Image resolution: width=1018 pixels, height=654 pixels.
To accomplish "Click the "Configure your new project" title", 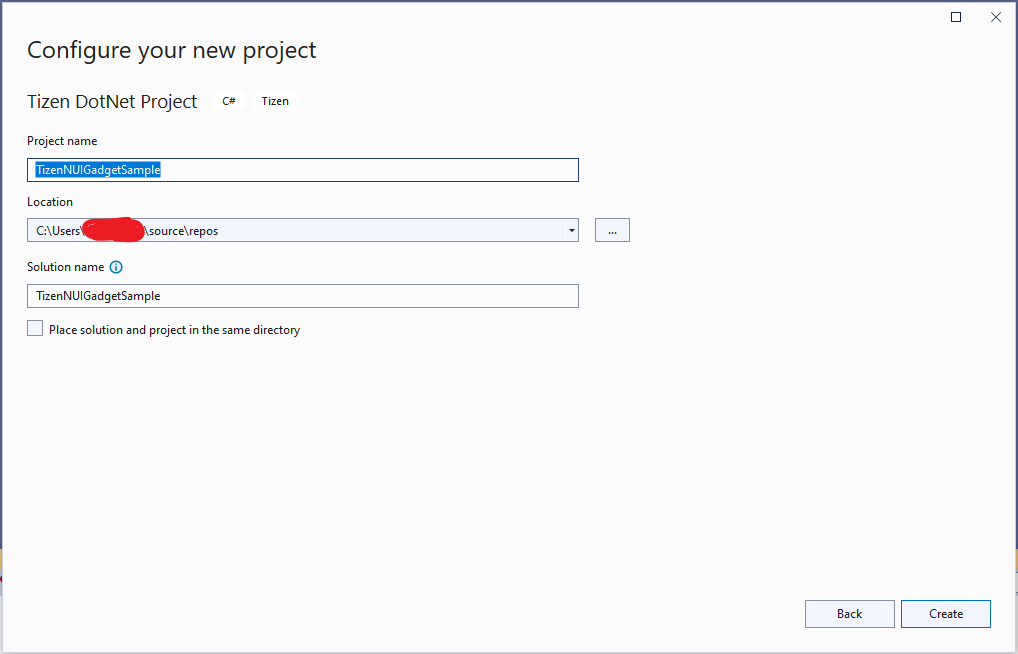I will pyautogui.click(x=171, y=49).
